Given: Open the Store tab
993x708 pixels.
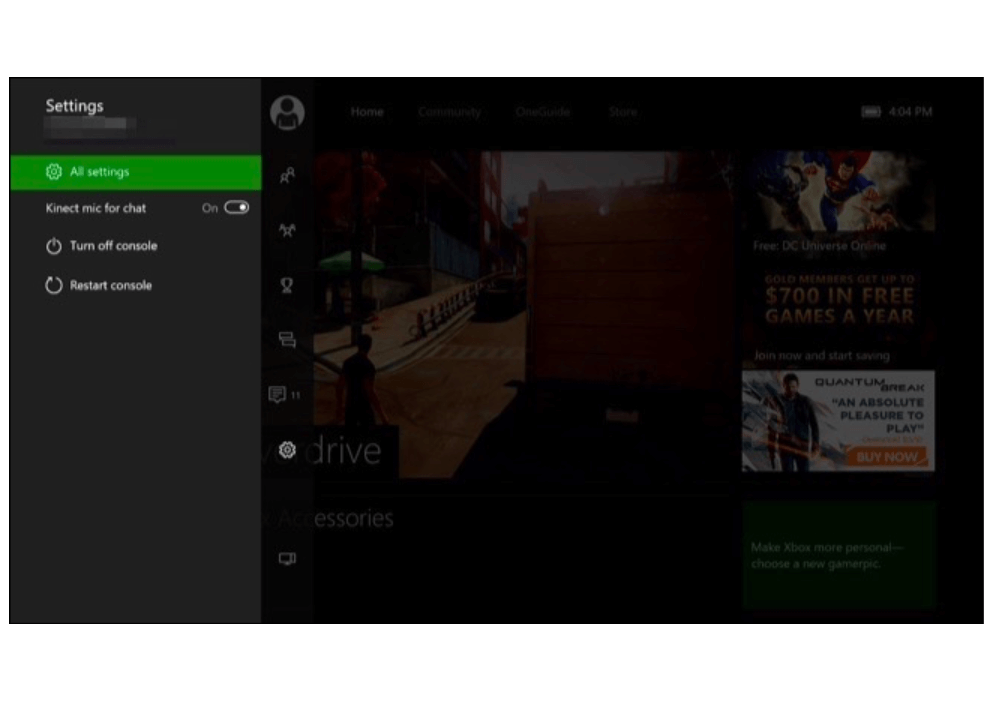Looking at the screenshot, I should point(622,112).
